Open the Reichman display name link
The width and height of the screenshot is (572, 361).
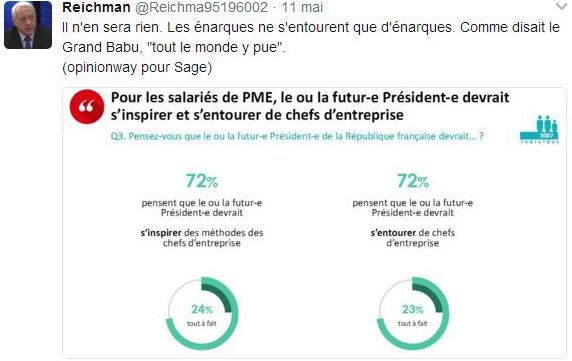click(x=96, y=7)
